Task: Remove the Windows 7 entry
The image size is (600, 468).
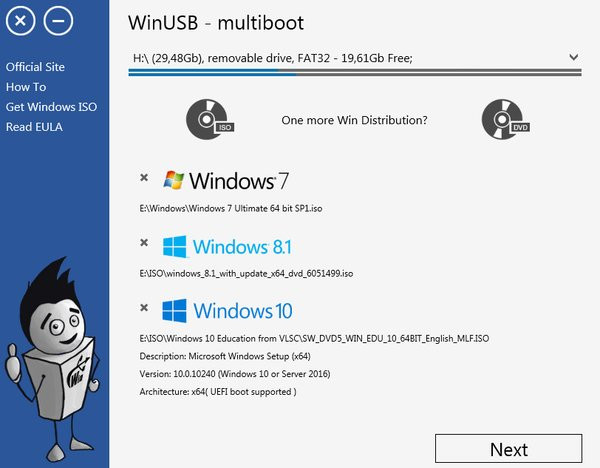Action: pos(144,177)
